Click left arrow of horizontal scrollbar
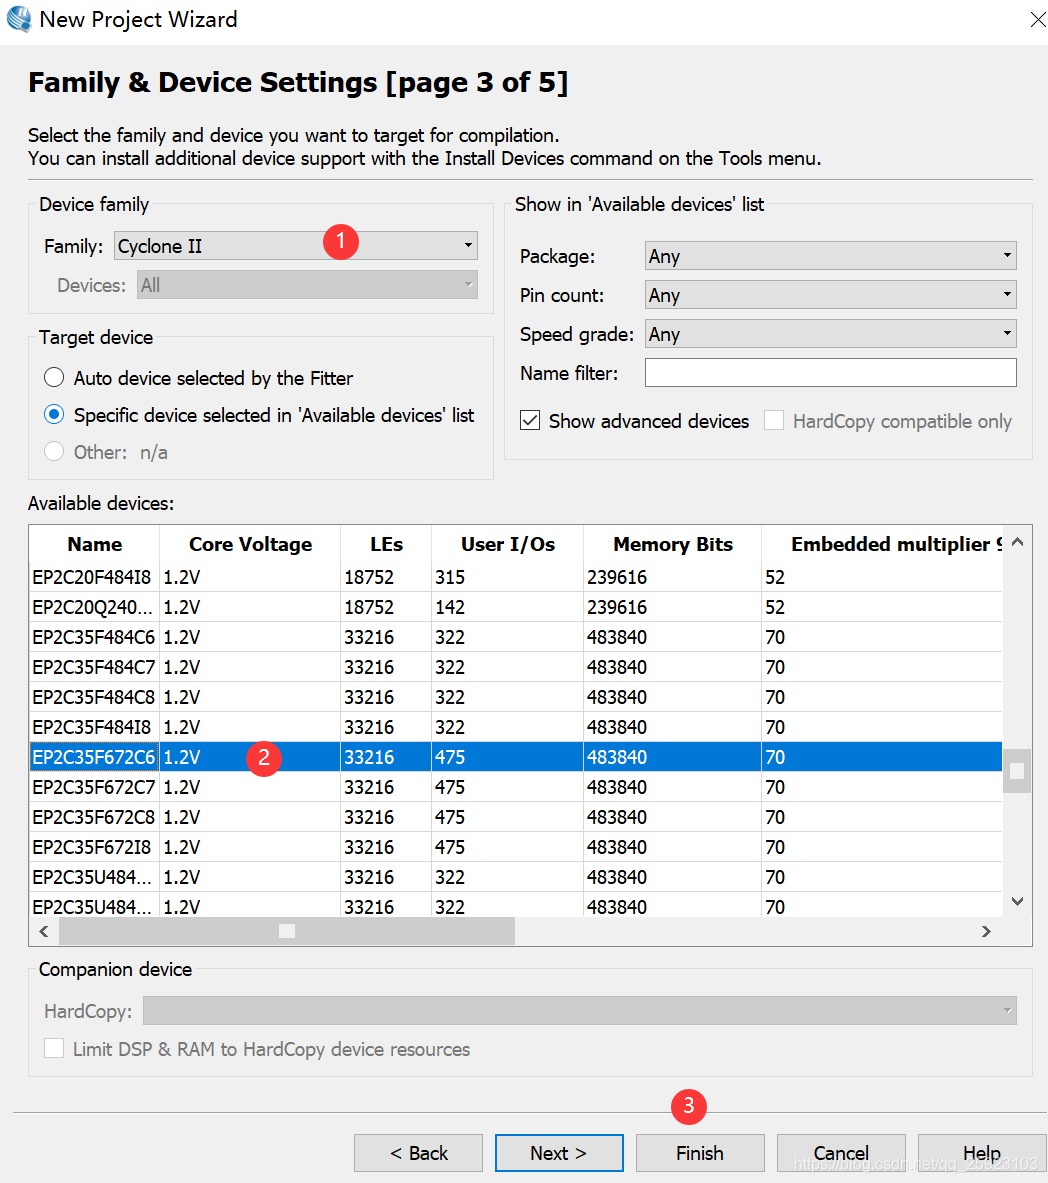This screenshot has height=1183, width=1048. (x=44, y=931)
